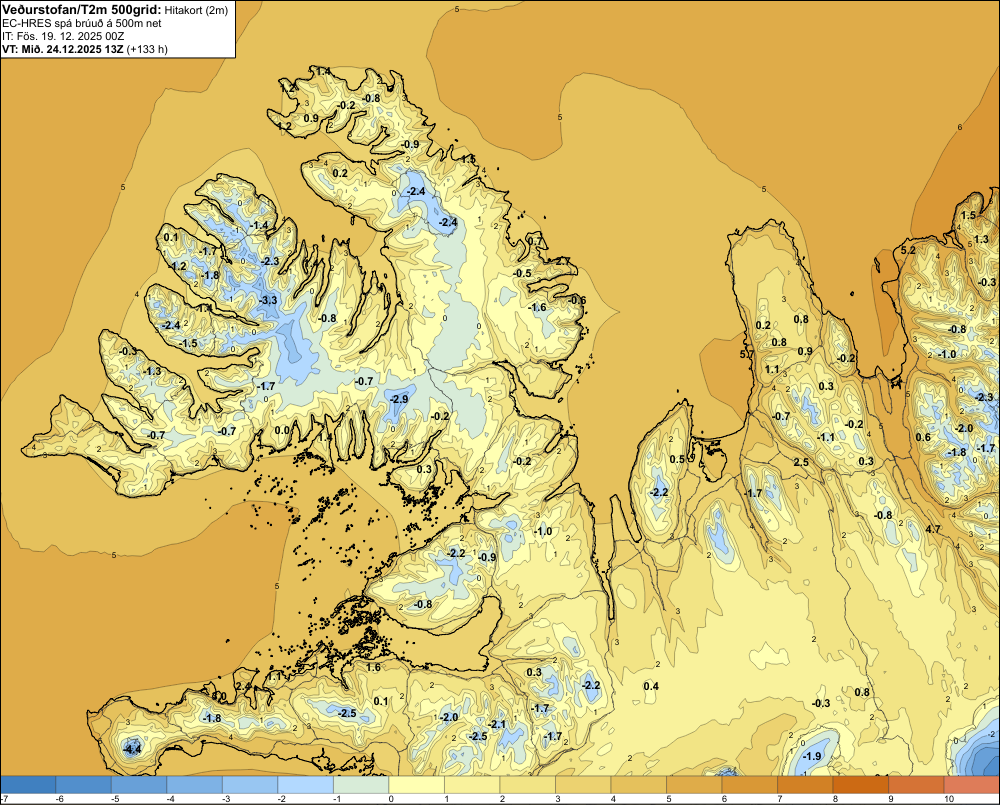Select legend color between 4 and 5

[x=638, y=785]
